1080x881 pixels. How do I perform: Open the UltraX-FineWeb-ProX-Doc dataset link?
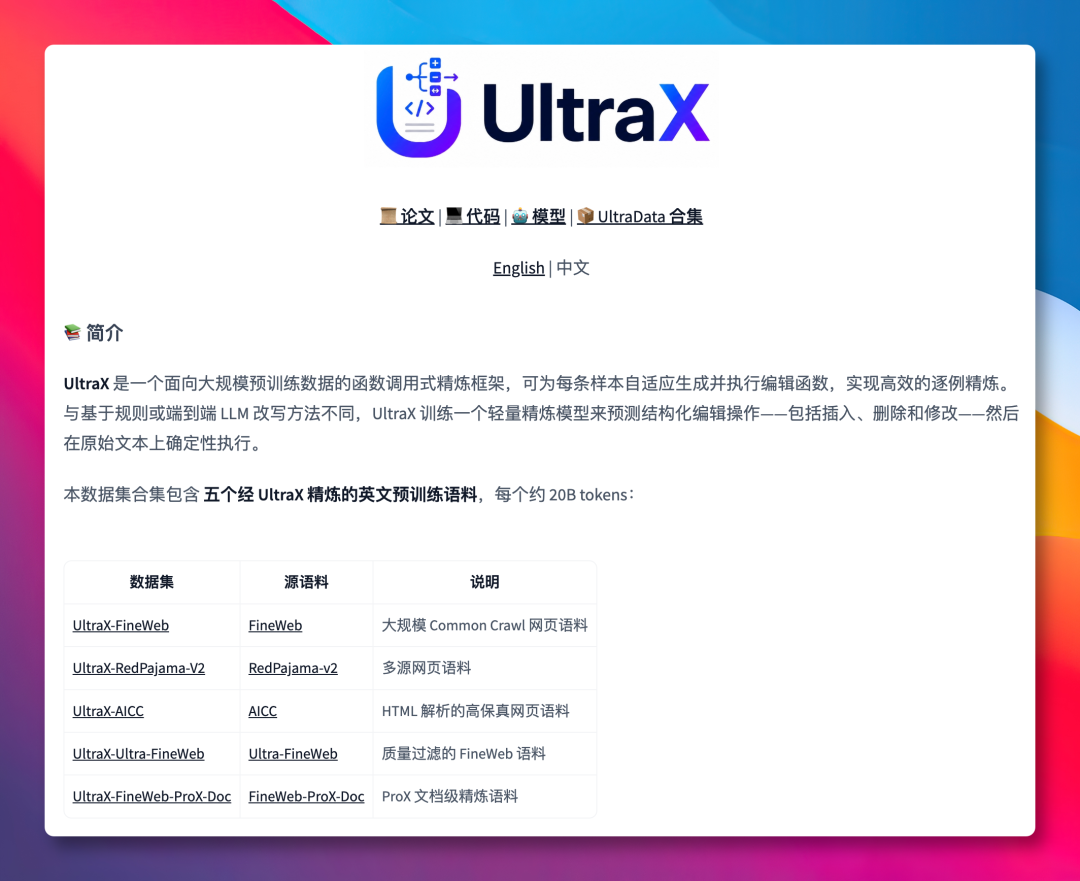pyautogui.click(x=152, y=796)
